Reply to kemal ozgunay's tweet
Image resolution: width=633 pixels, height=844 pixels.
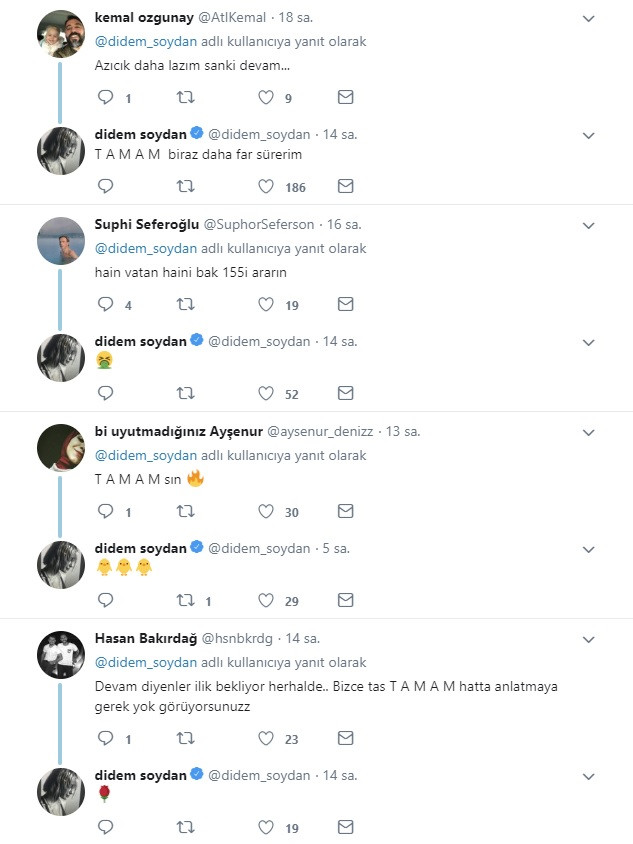point(105,97)
